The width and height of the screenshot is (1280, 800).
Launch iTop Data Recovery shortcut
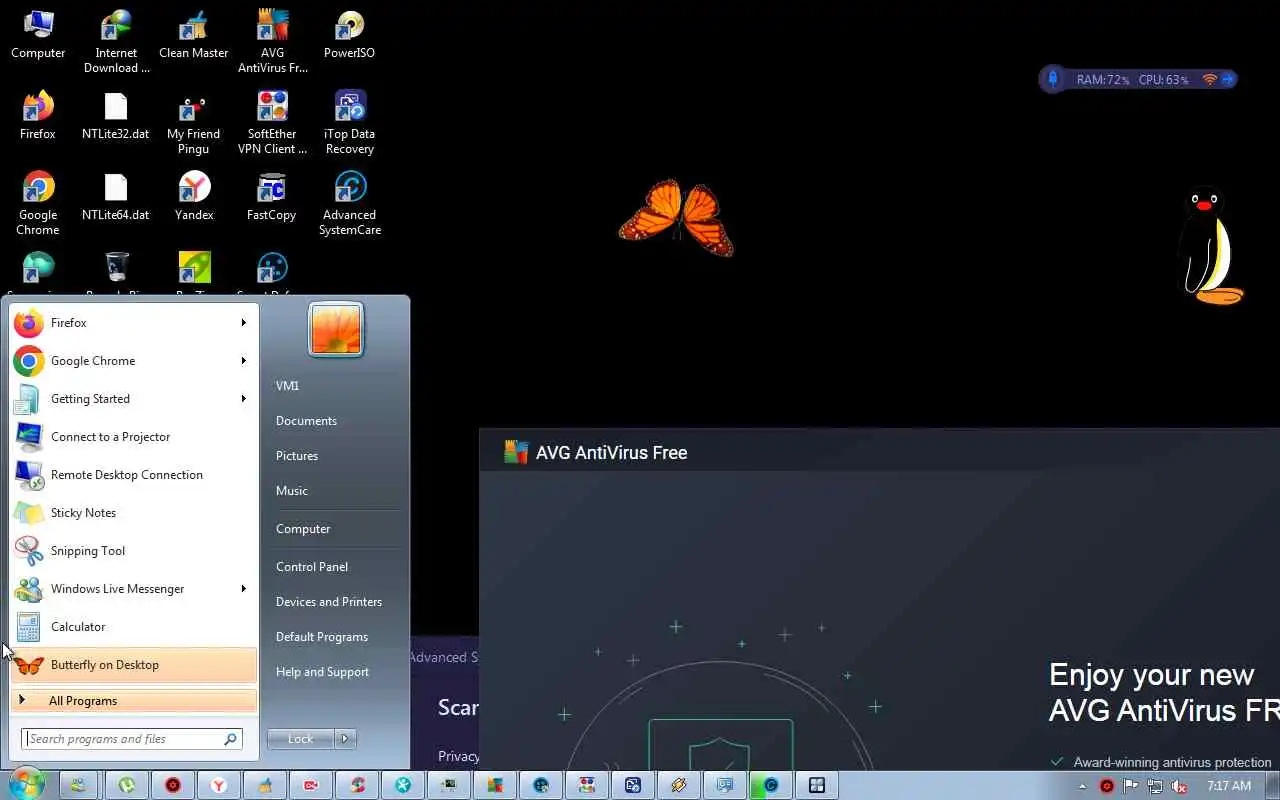coord(350,123)
